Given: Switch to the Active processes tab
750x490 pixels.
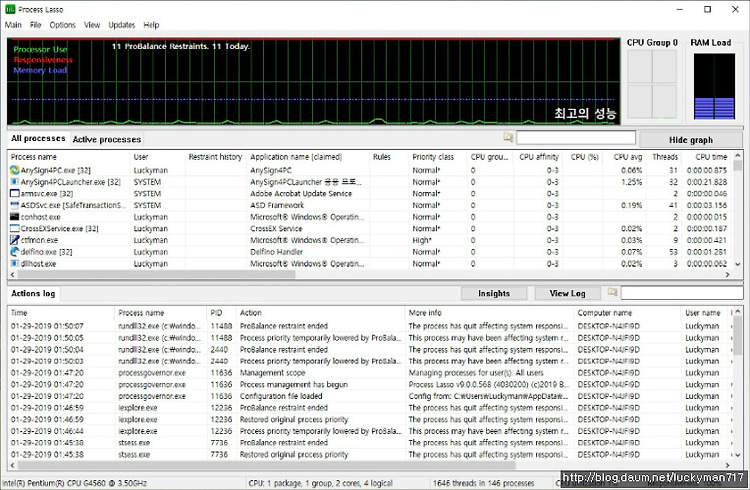Looking at the screenshot, I should point(107,139).
